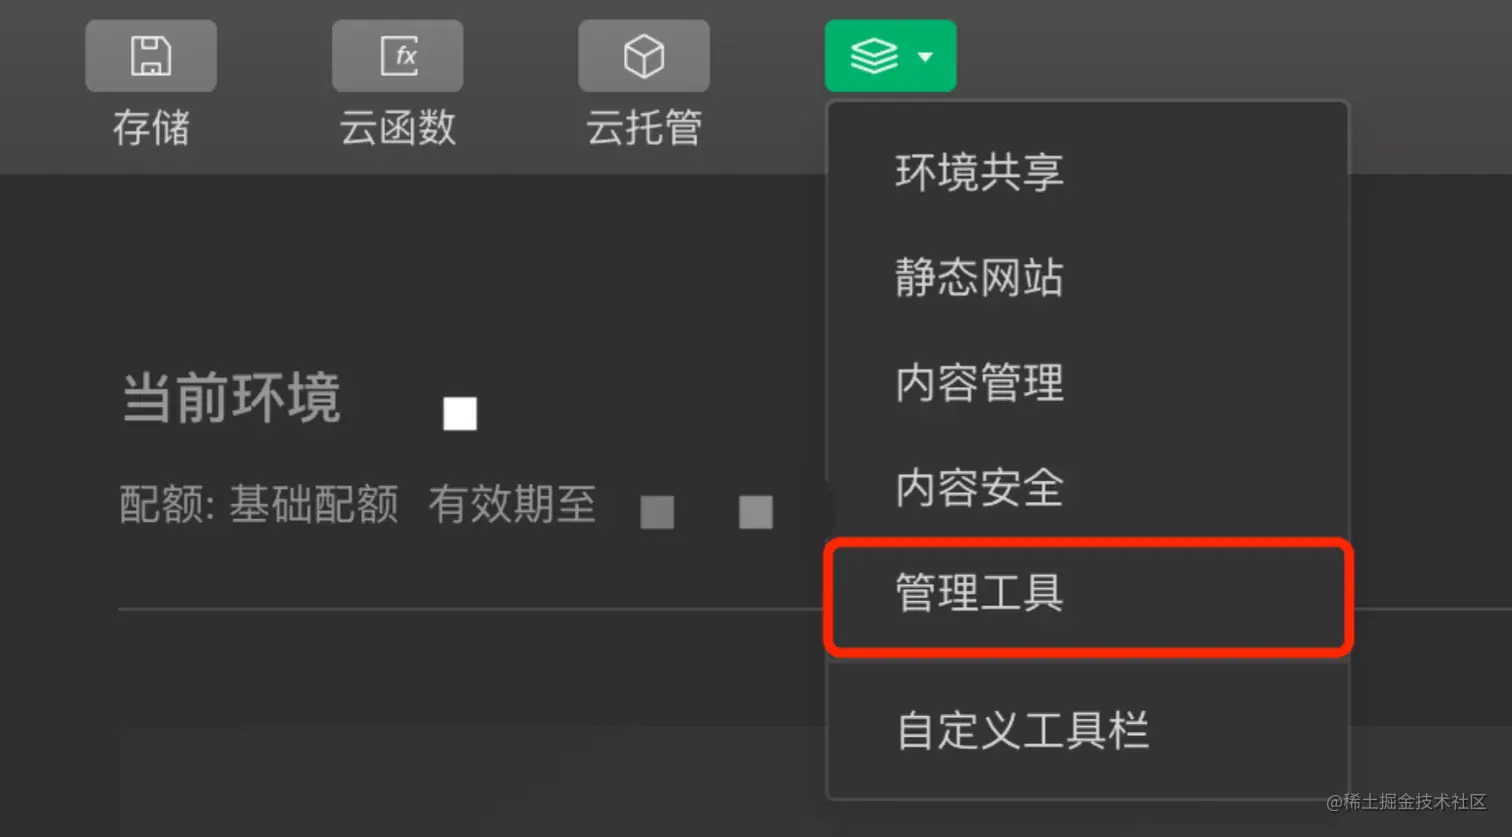Viewport: 1512px width, 837px height.
Task: Open the 云函数 fx icon button
Action: click(x=398, y=56)
